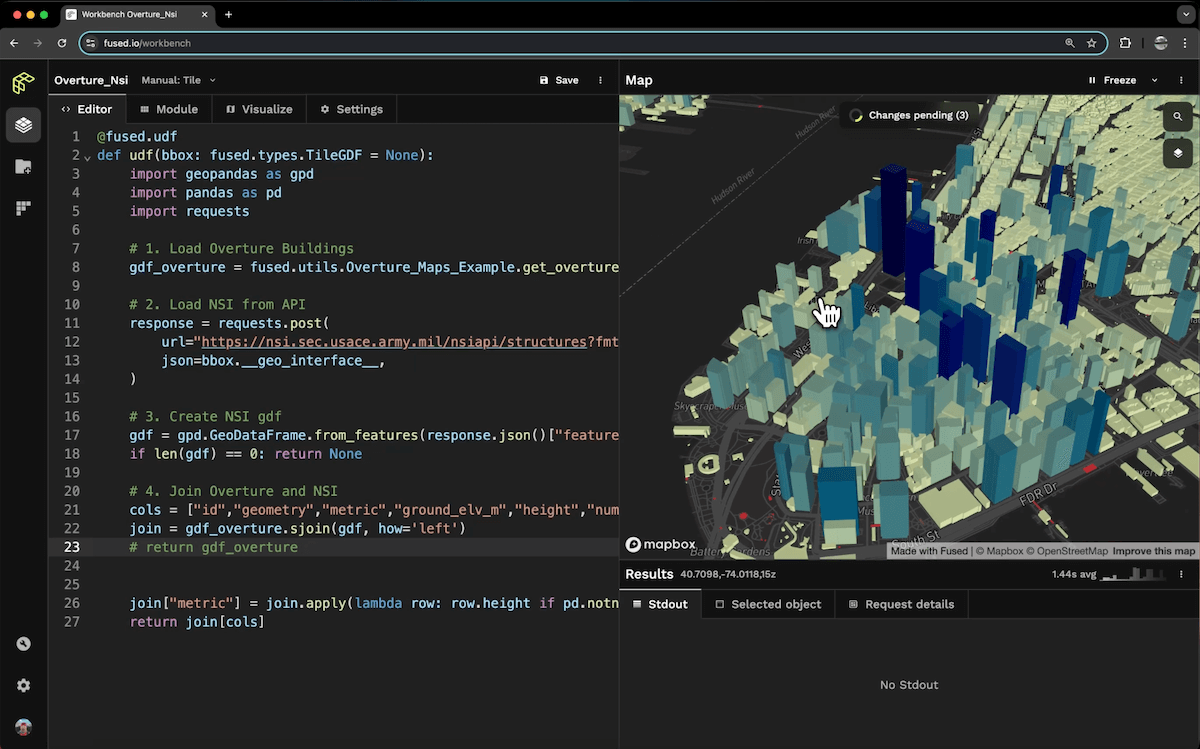Image resolution: width=1200 pixels, height=749 pixels.
Task: Open Map panel kebab menu
Action: point(1181,80)
